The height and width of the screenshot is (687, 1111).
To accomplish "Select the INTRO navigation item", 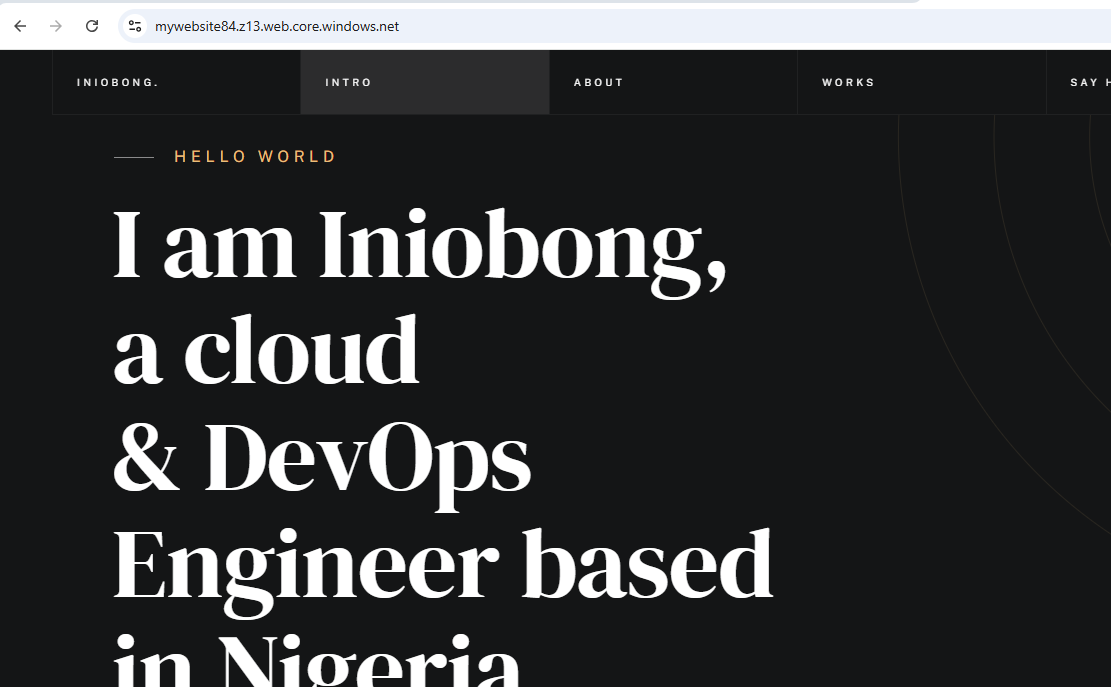I will point(425,82).
